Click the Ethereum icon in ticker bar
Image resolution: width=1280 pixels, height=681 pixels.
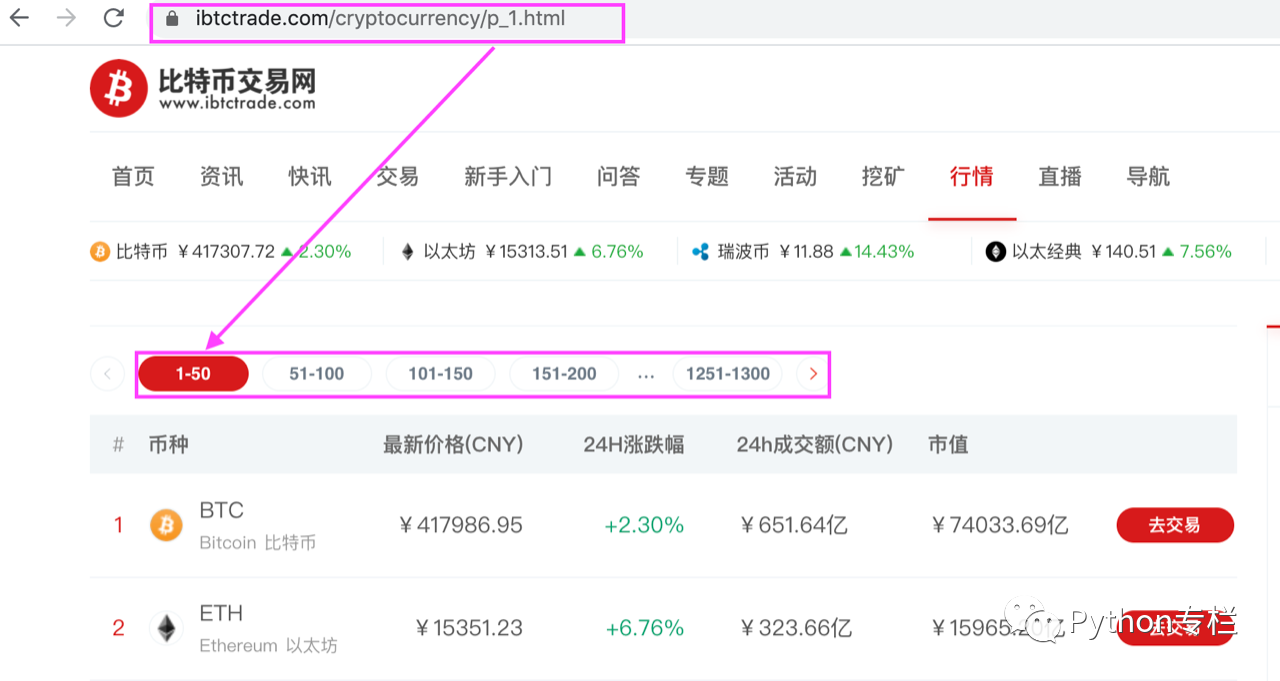[x=407, y=252]
